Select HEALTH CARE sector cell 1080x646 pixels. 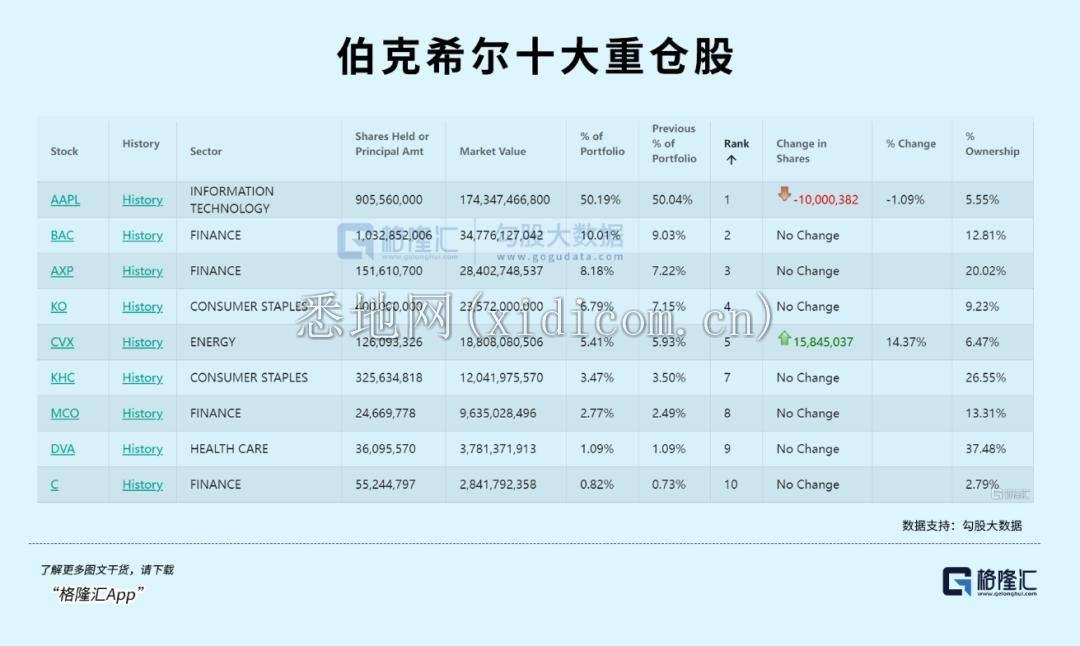pos(229,449)
